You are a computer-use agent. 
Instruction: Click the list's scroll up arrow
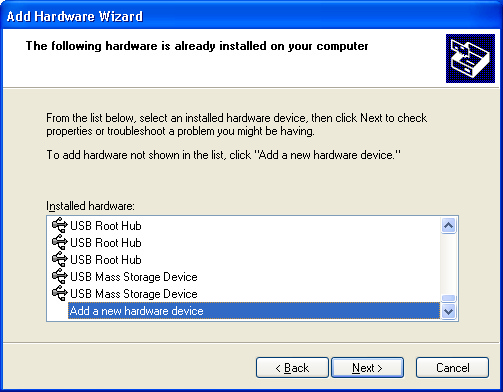coord(449,226)
